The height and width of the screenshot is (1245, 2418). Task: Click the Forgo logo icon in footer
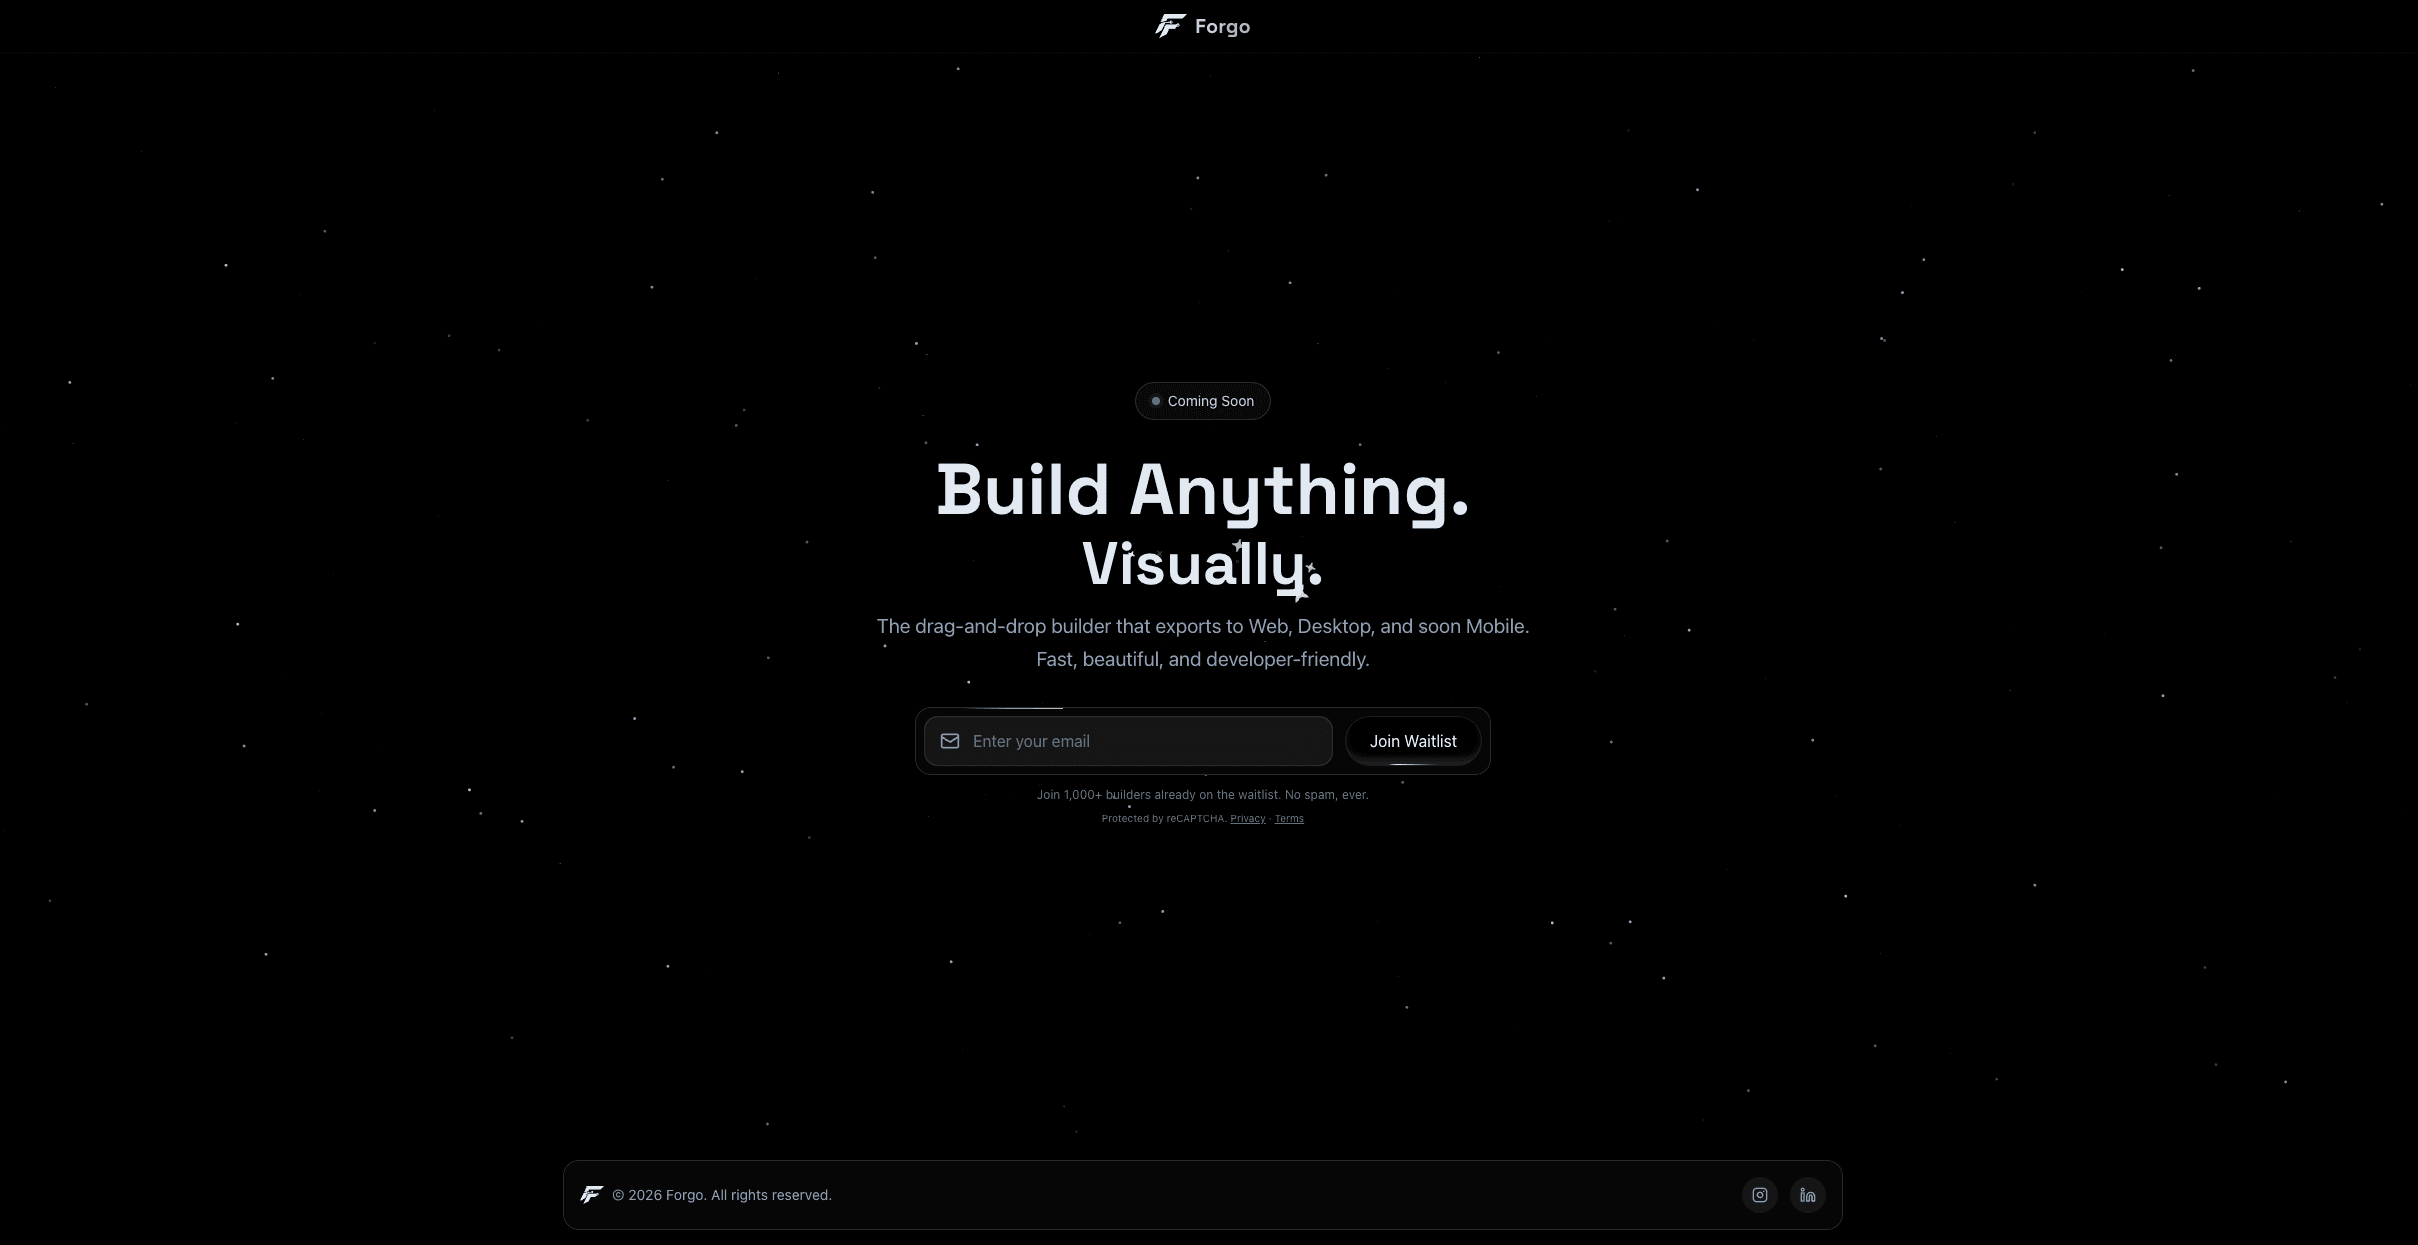pyautogui.click(x=592, y=1195)
